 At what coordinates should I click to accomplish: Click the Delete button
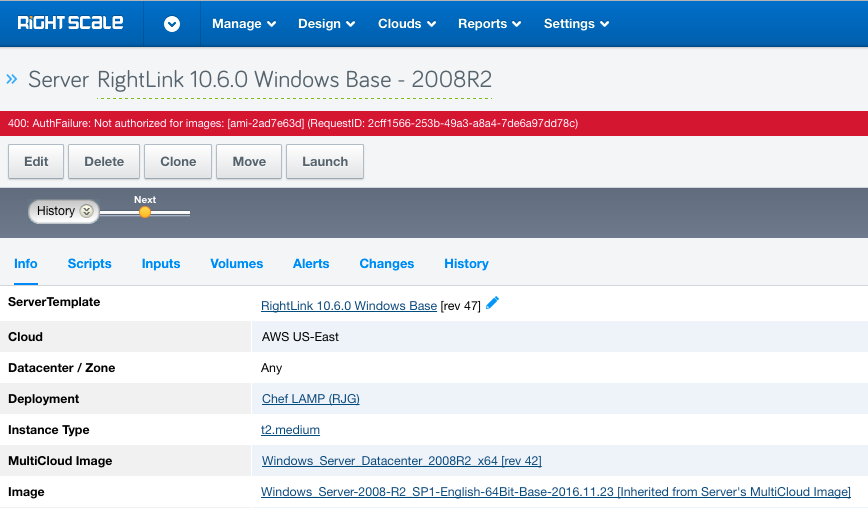point(104,162)
